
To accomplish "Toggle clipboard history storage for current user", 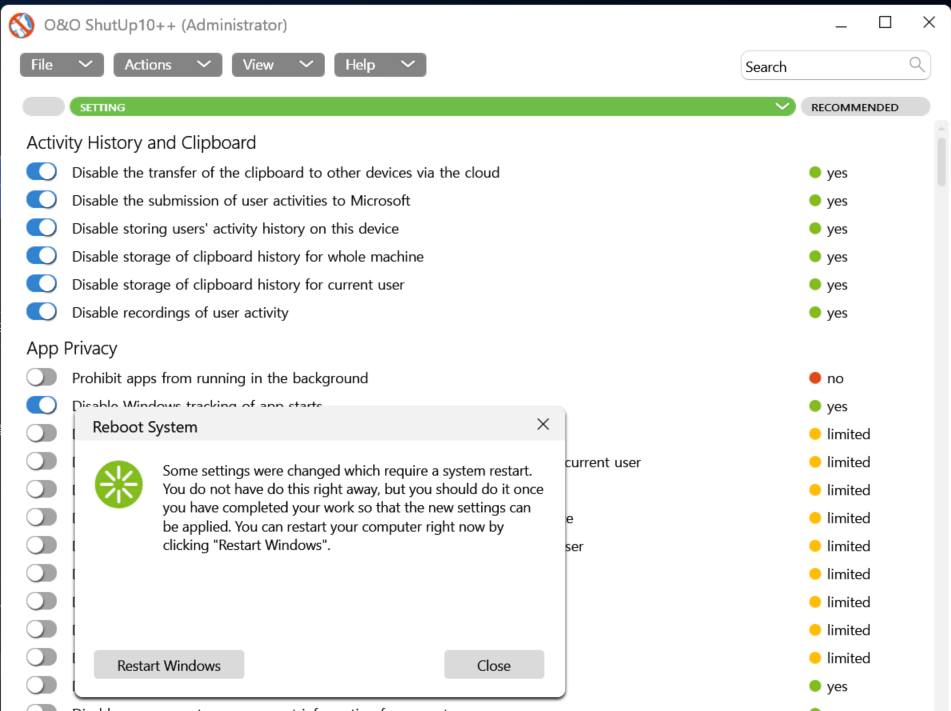I will (42, 283).
